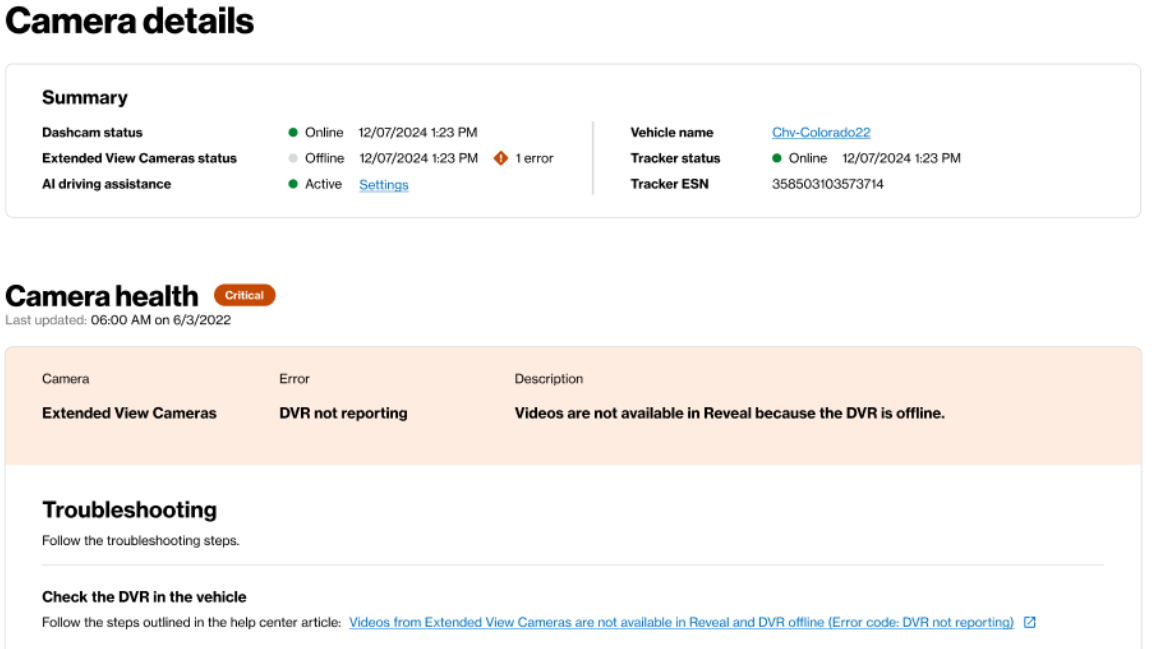Open AI driving assistance Settings link
The width and height of the screenshot is (1156, 649).
pyautogui.click(x=383, y=185)
